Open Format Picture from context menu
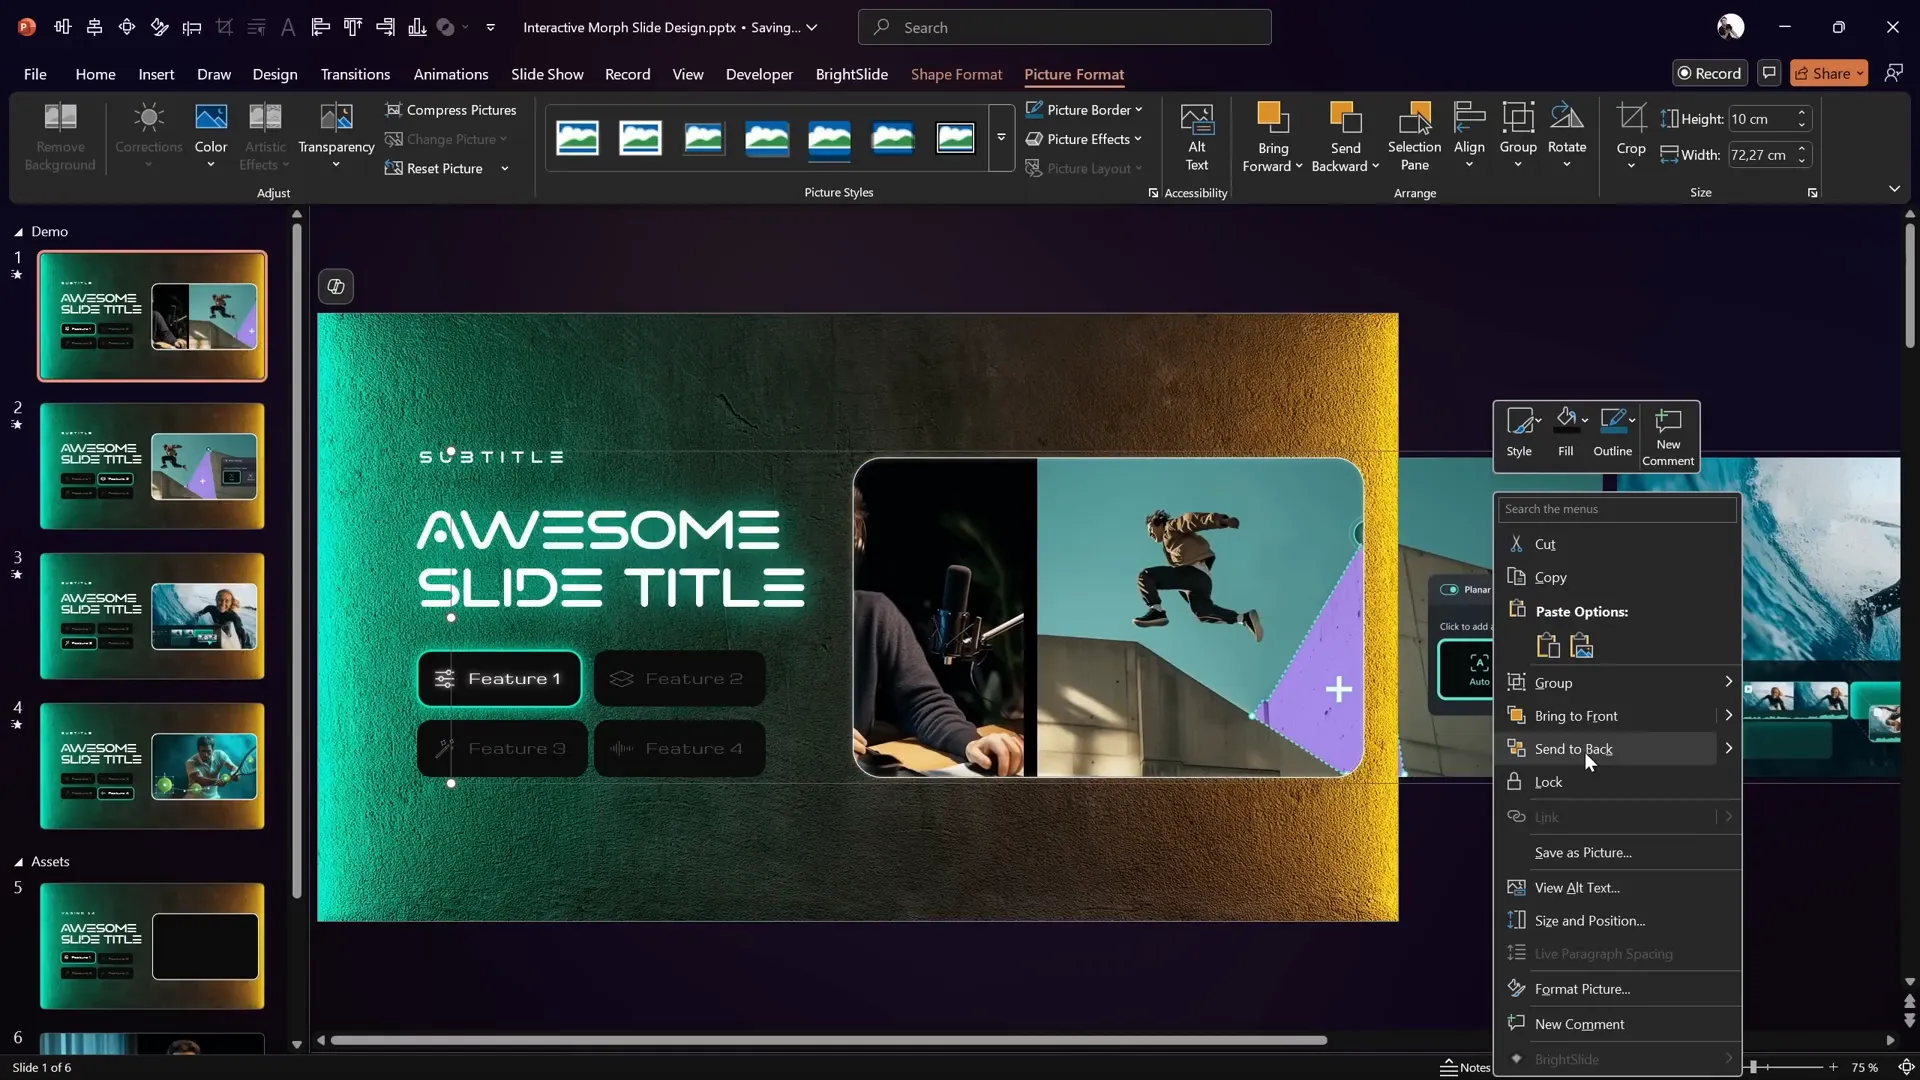The width and height of the screenshot is (1920, 1080). point(1618,989)
